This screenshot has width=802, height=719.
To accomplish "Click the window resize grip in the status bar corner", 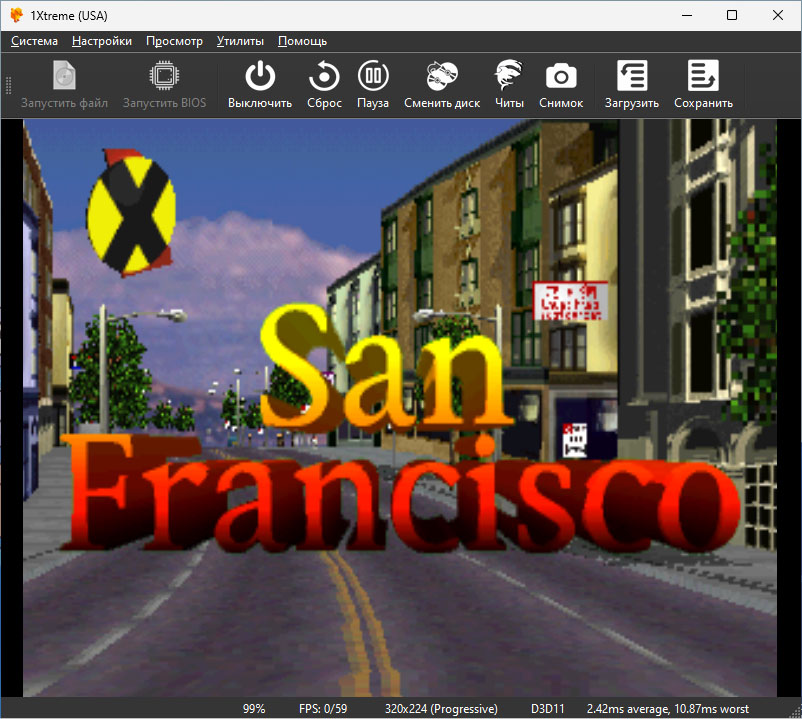I will (x=795, y=712).
